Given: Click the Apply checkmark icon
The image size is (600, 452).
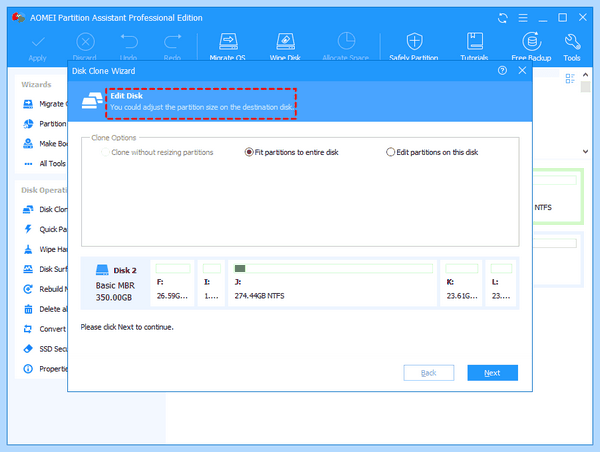Looking at the screenshot, I should (38, 42).
